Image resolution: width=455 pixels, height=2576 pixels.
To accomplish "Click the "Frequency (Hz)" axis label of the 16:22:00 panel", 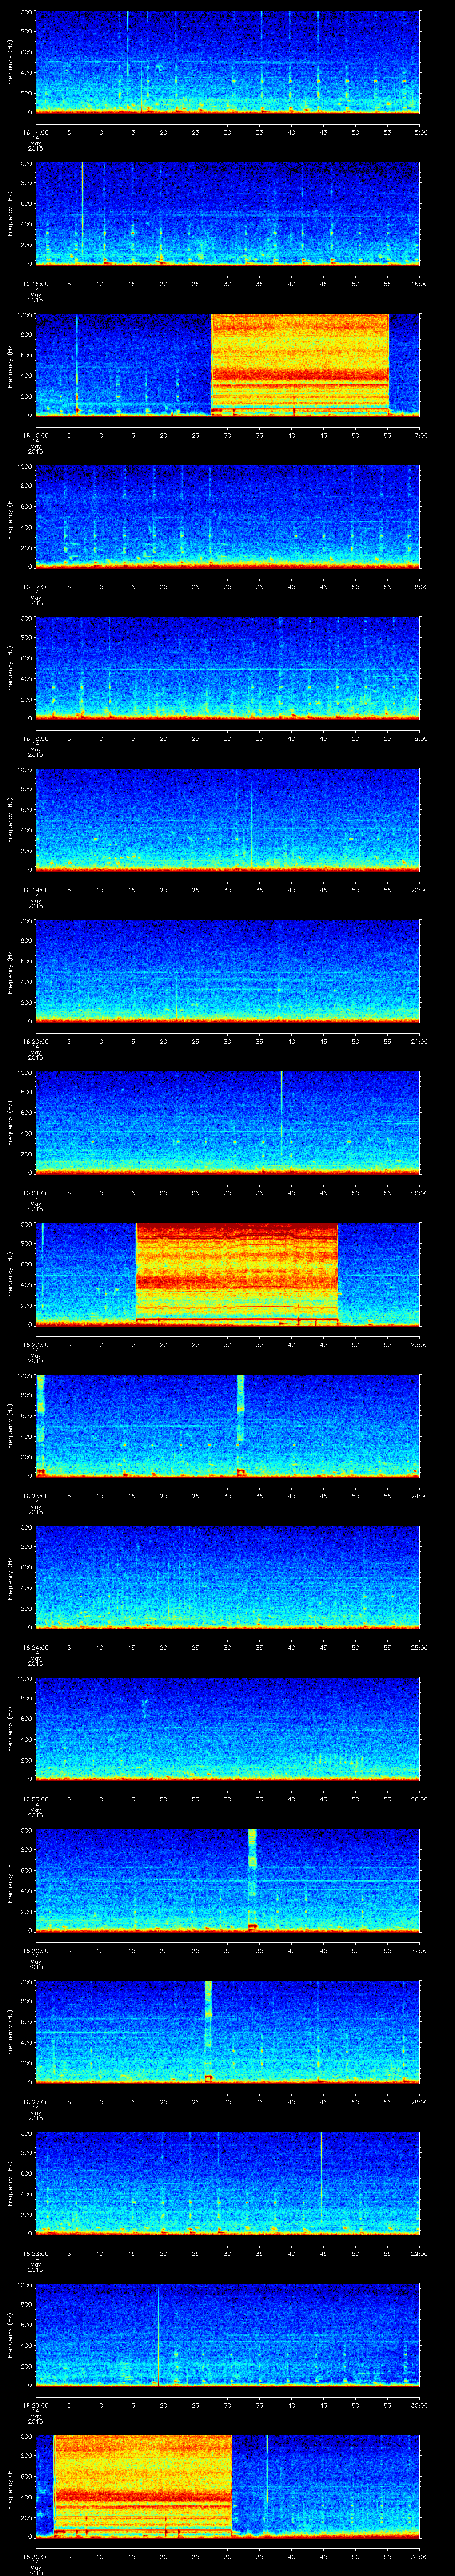I will tap(10, 1273).
